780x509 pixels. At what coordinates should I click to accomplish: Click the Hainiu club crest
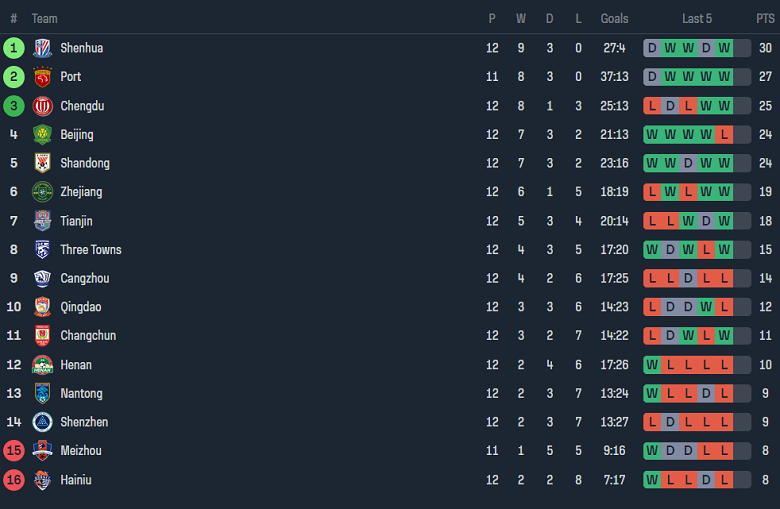[42, 480]
